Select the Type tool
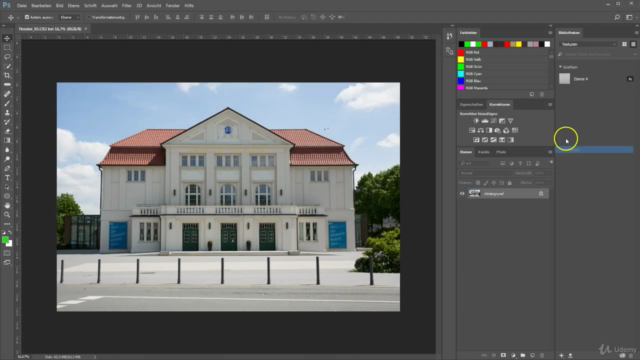 click(x=7, y=178)
